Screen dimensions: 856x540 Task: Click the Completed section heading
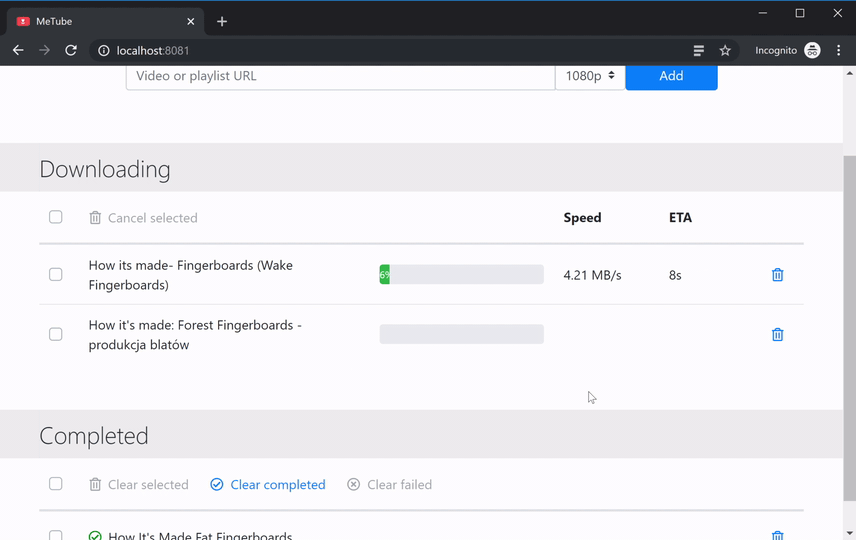[94, 436]
